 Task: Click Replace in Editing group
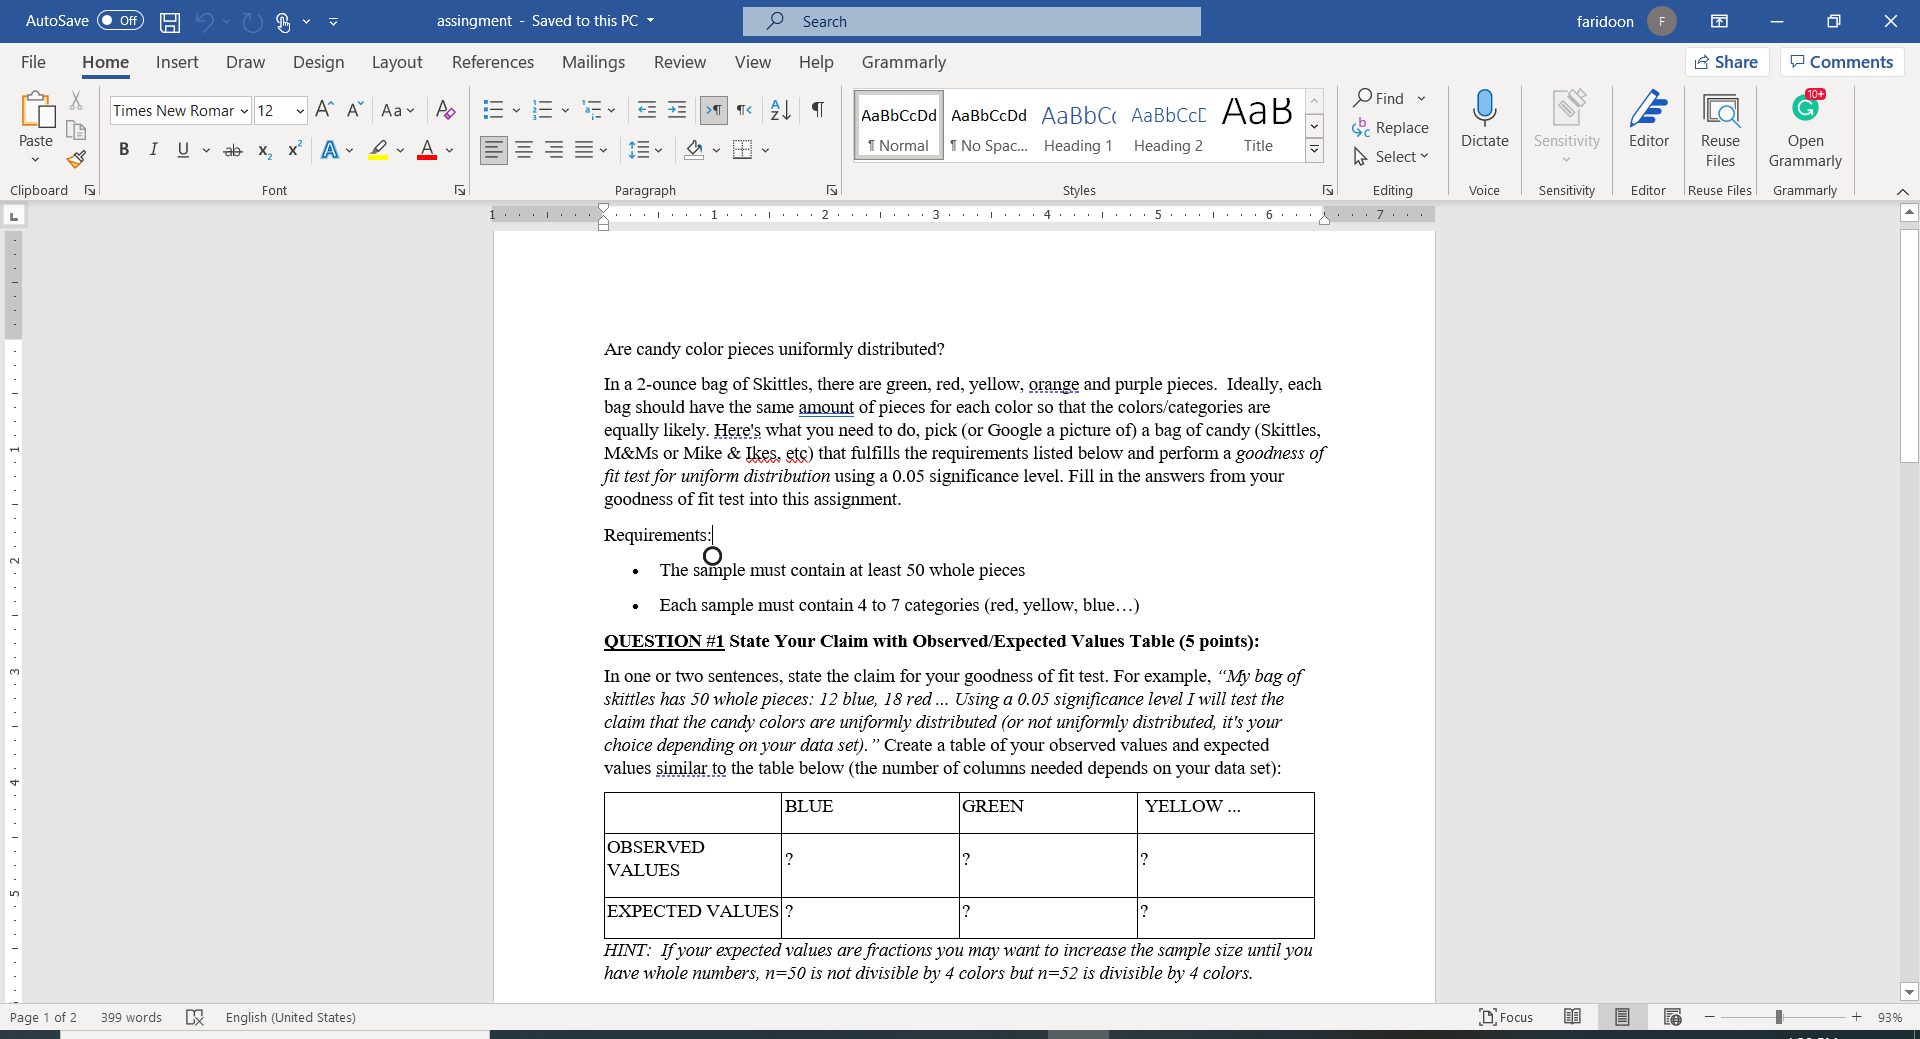pos(1390,128)
